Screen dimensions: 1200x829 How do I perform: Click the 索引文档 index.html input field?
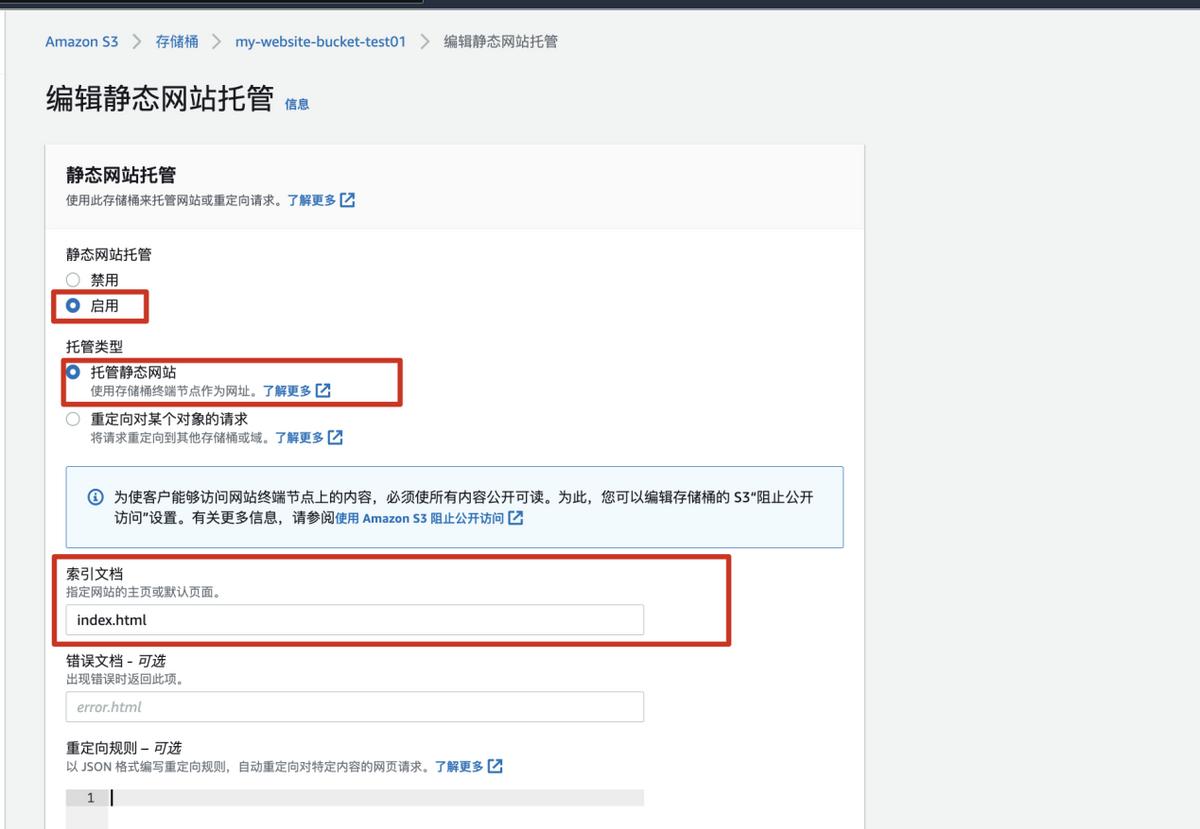tap(355, 619)
